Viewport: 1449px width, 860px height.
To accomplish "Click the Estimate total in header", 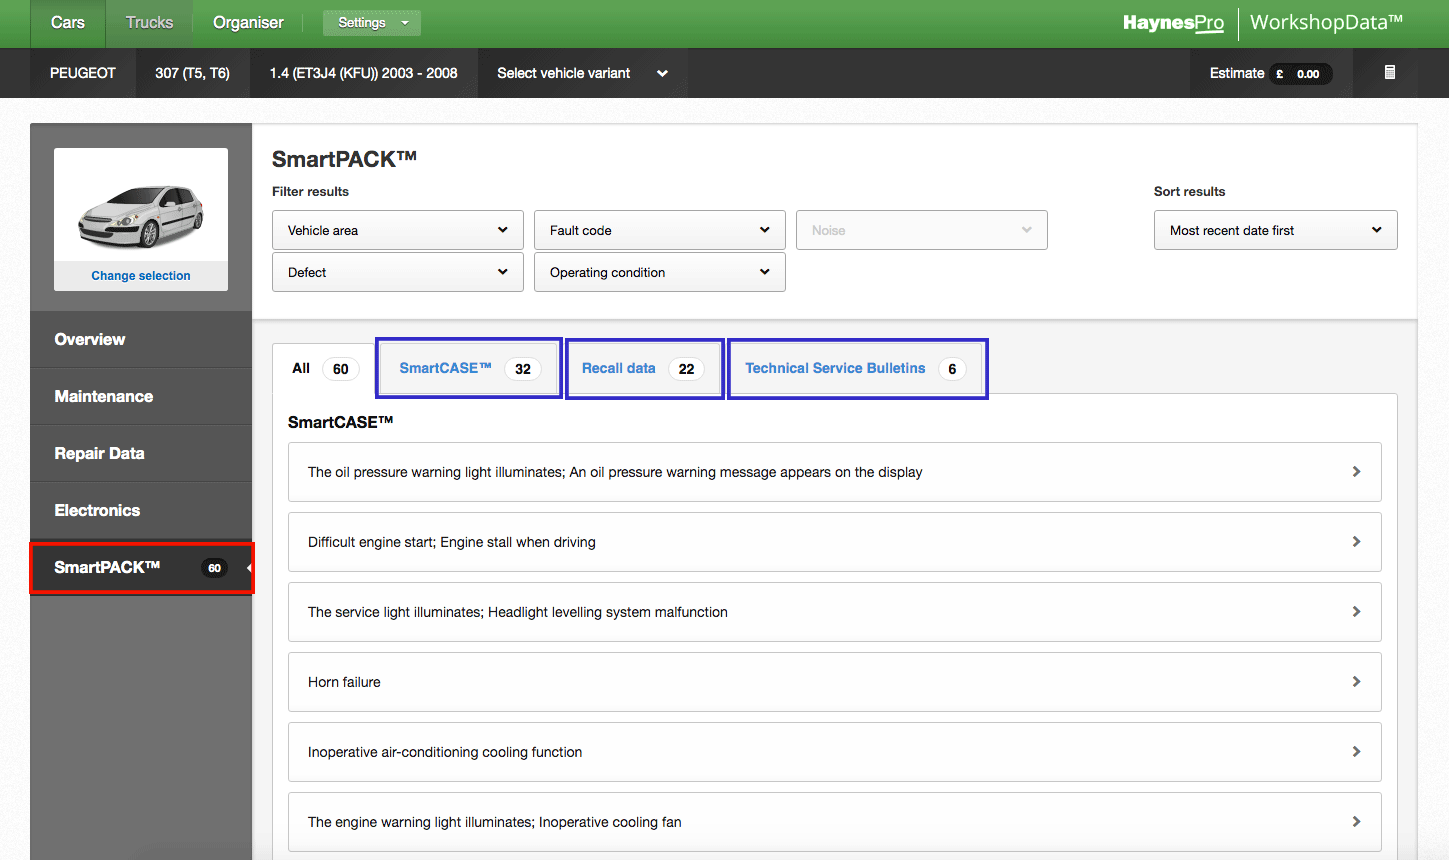I will click(1271, 73).
